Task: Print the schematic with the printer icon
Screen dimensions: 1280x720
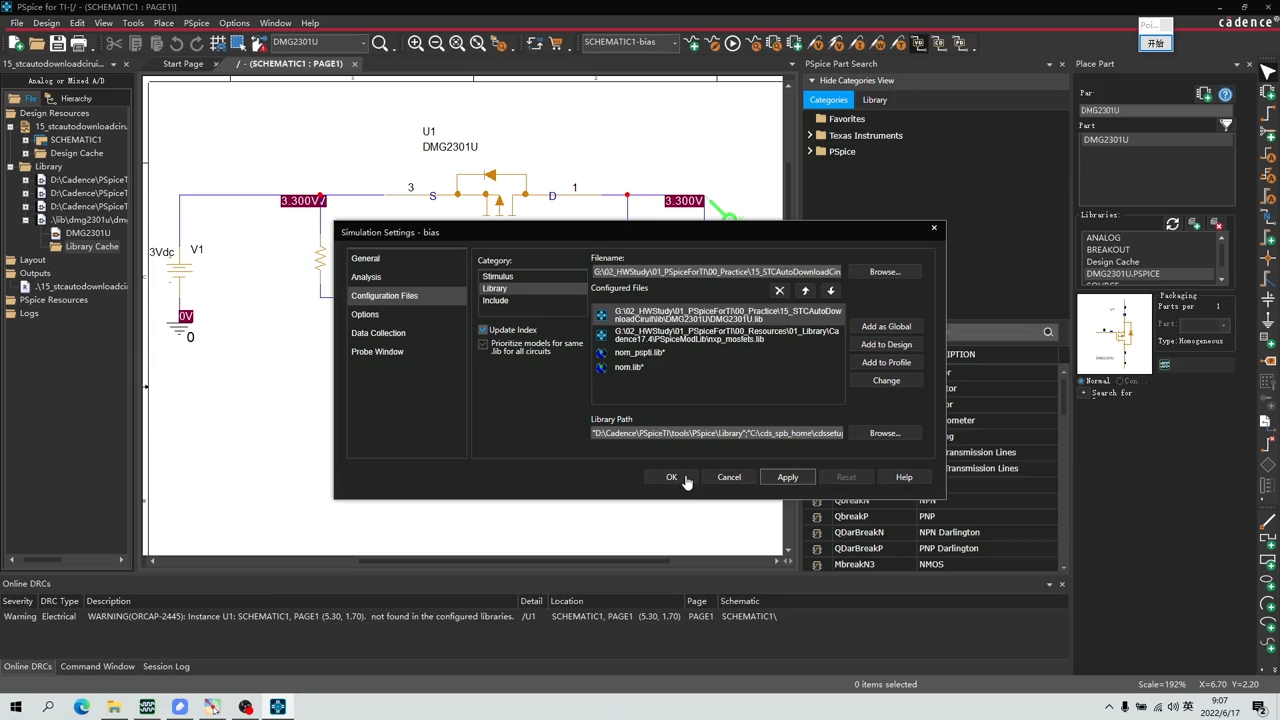Action: pyautogui.click(x=79, y=43)
